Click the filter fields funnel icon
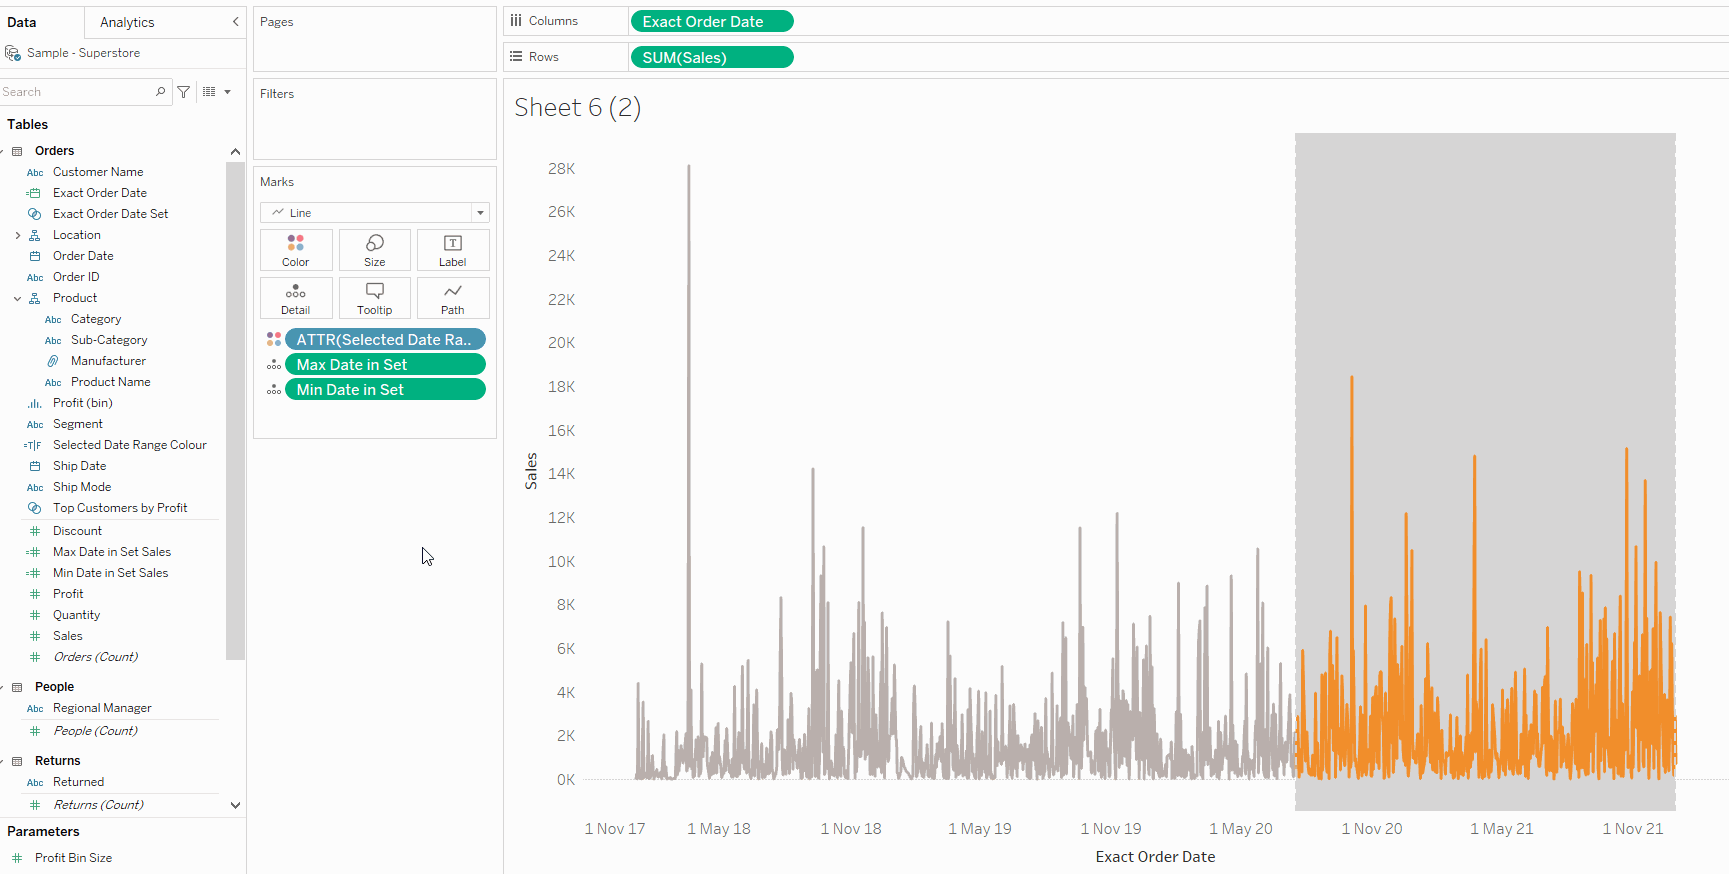The height and width of the screenshot is (874, 1729). click(184, 92)
